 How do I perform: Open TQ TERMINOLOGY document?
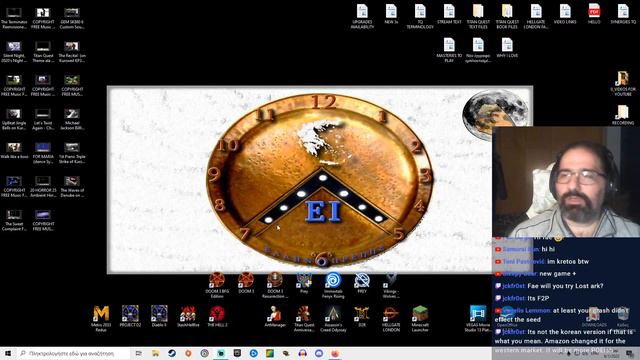[420, 16]
